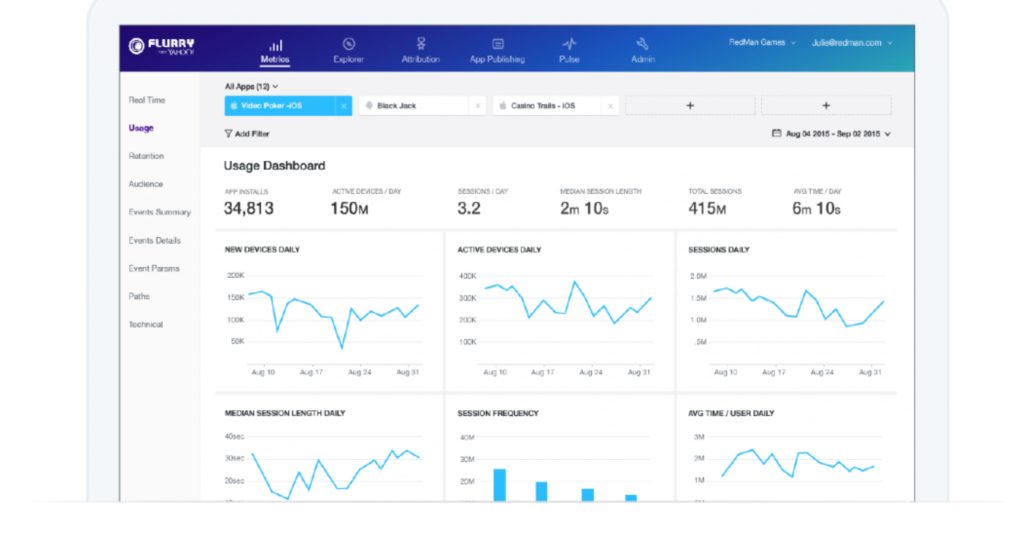This screenshot has height=538, width=1024.
Task: Click the Flurry logo
Action: [x=162, y=46]
